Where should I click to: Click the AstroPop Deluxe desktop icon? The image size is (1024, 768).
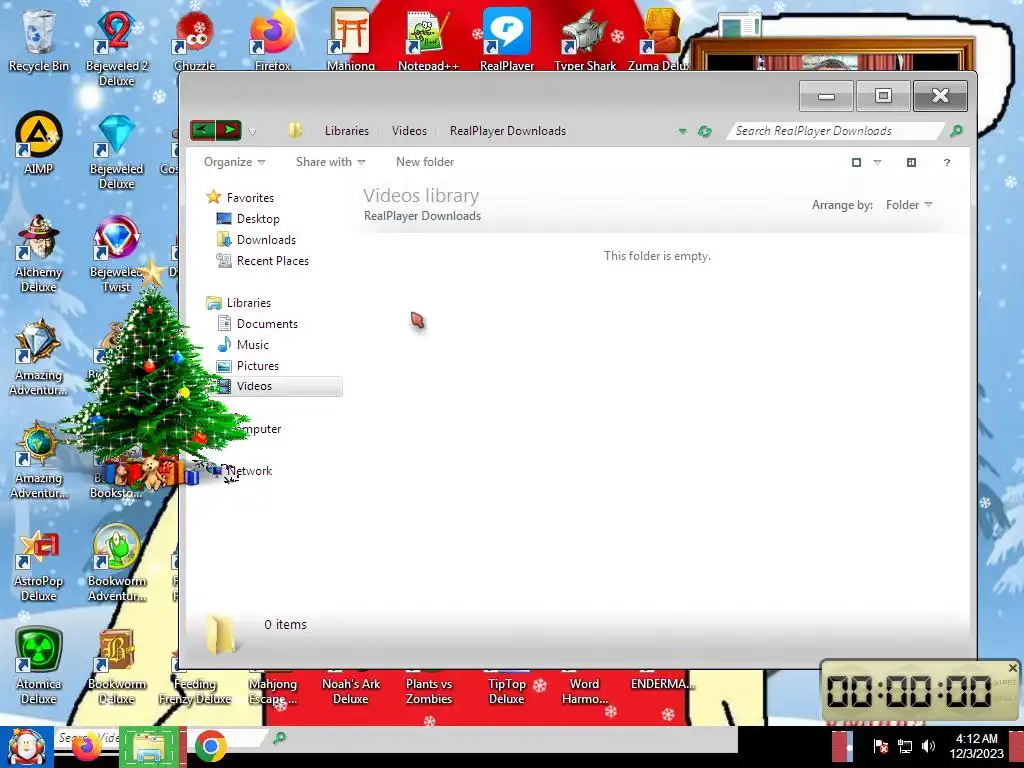click(39, 565)
